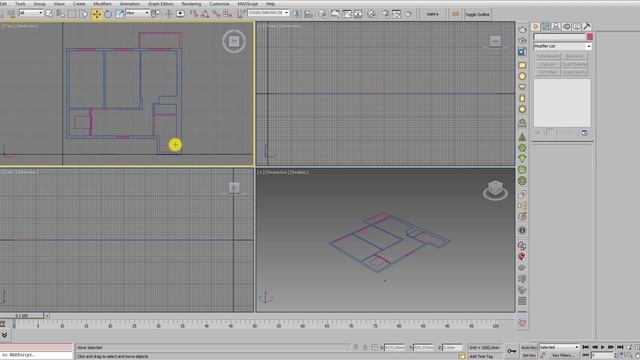Click the Pin Stack icon
The height and width of the screenshot is (360, 640).
[x=538, y=133]
